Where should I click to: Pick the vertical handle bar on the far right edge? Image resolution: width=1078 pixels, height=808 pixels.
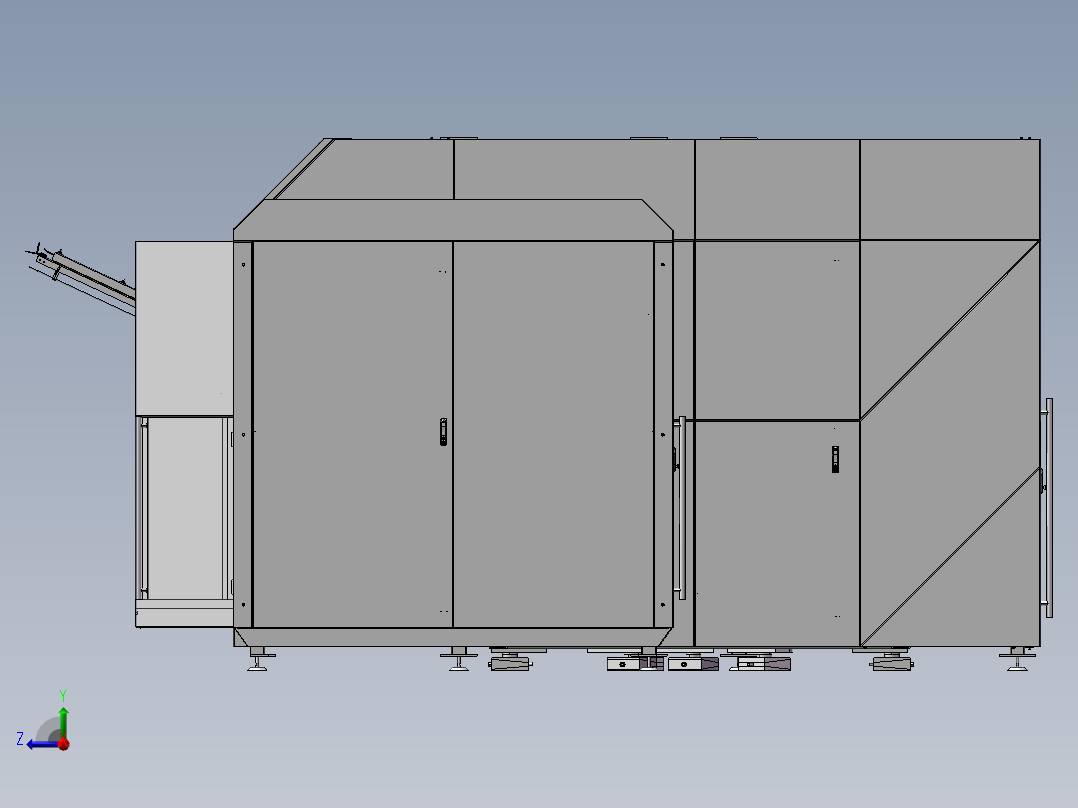tap(1049, 507)
